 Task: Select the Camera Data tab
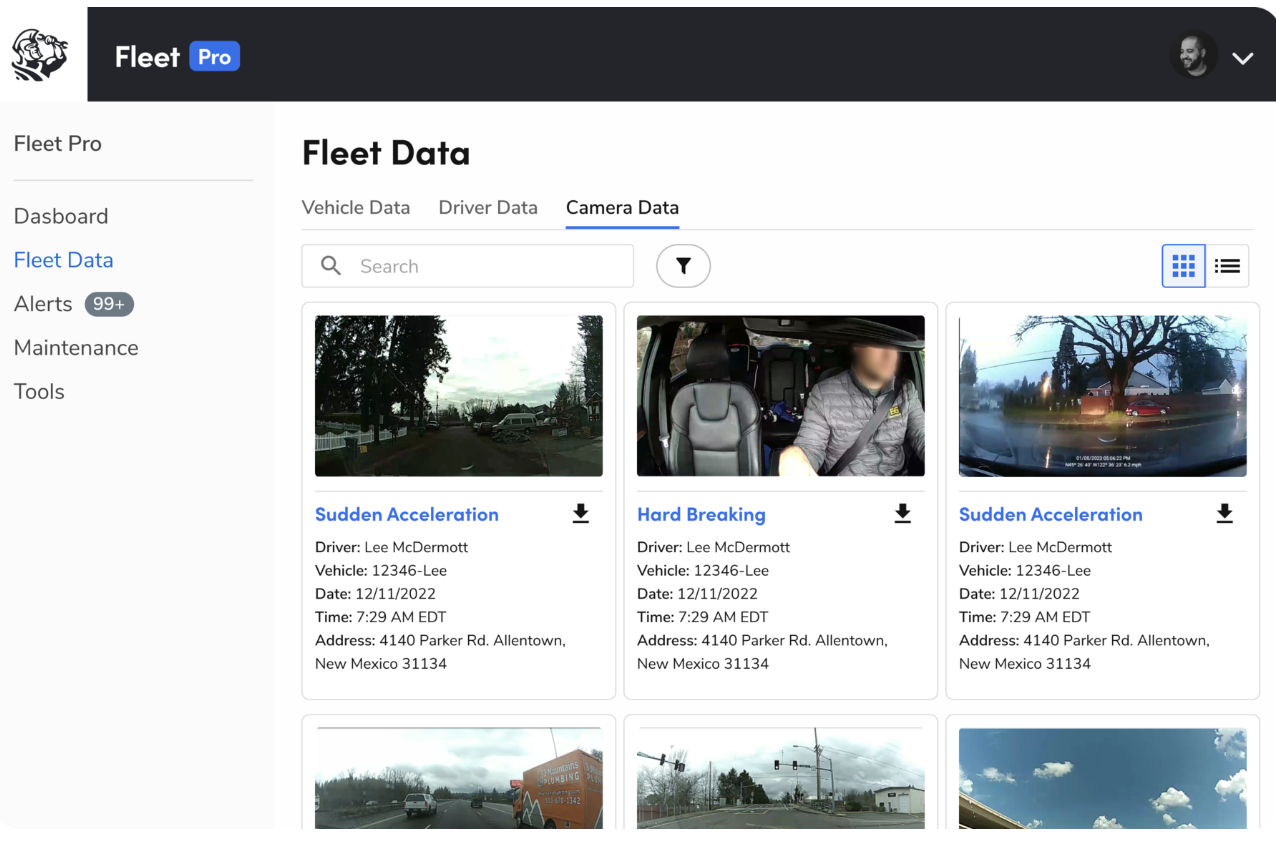click(622, 208)
